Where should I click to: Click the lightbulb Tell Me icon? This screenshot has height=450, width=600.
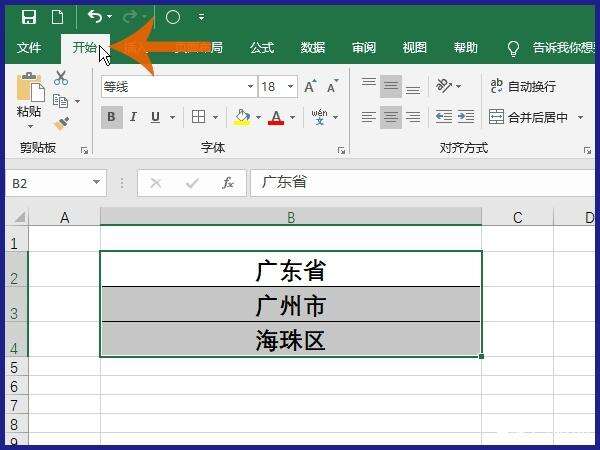tap(513, 49)
